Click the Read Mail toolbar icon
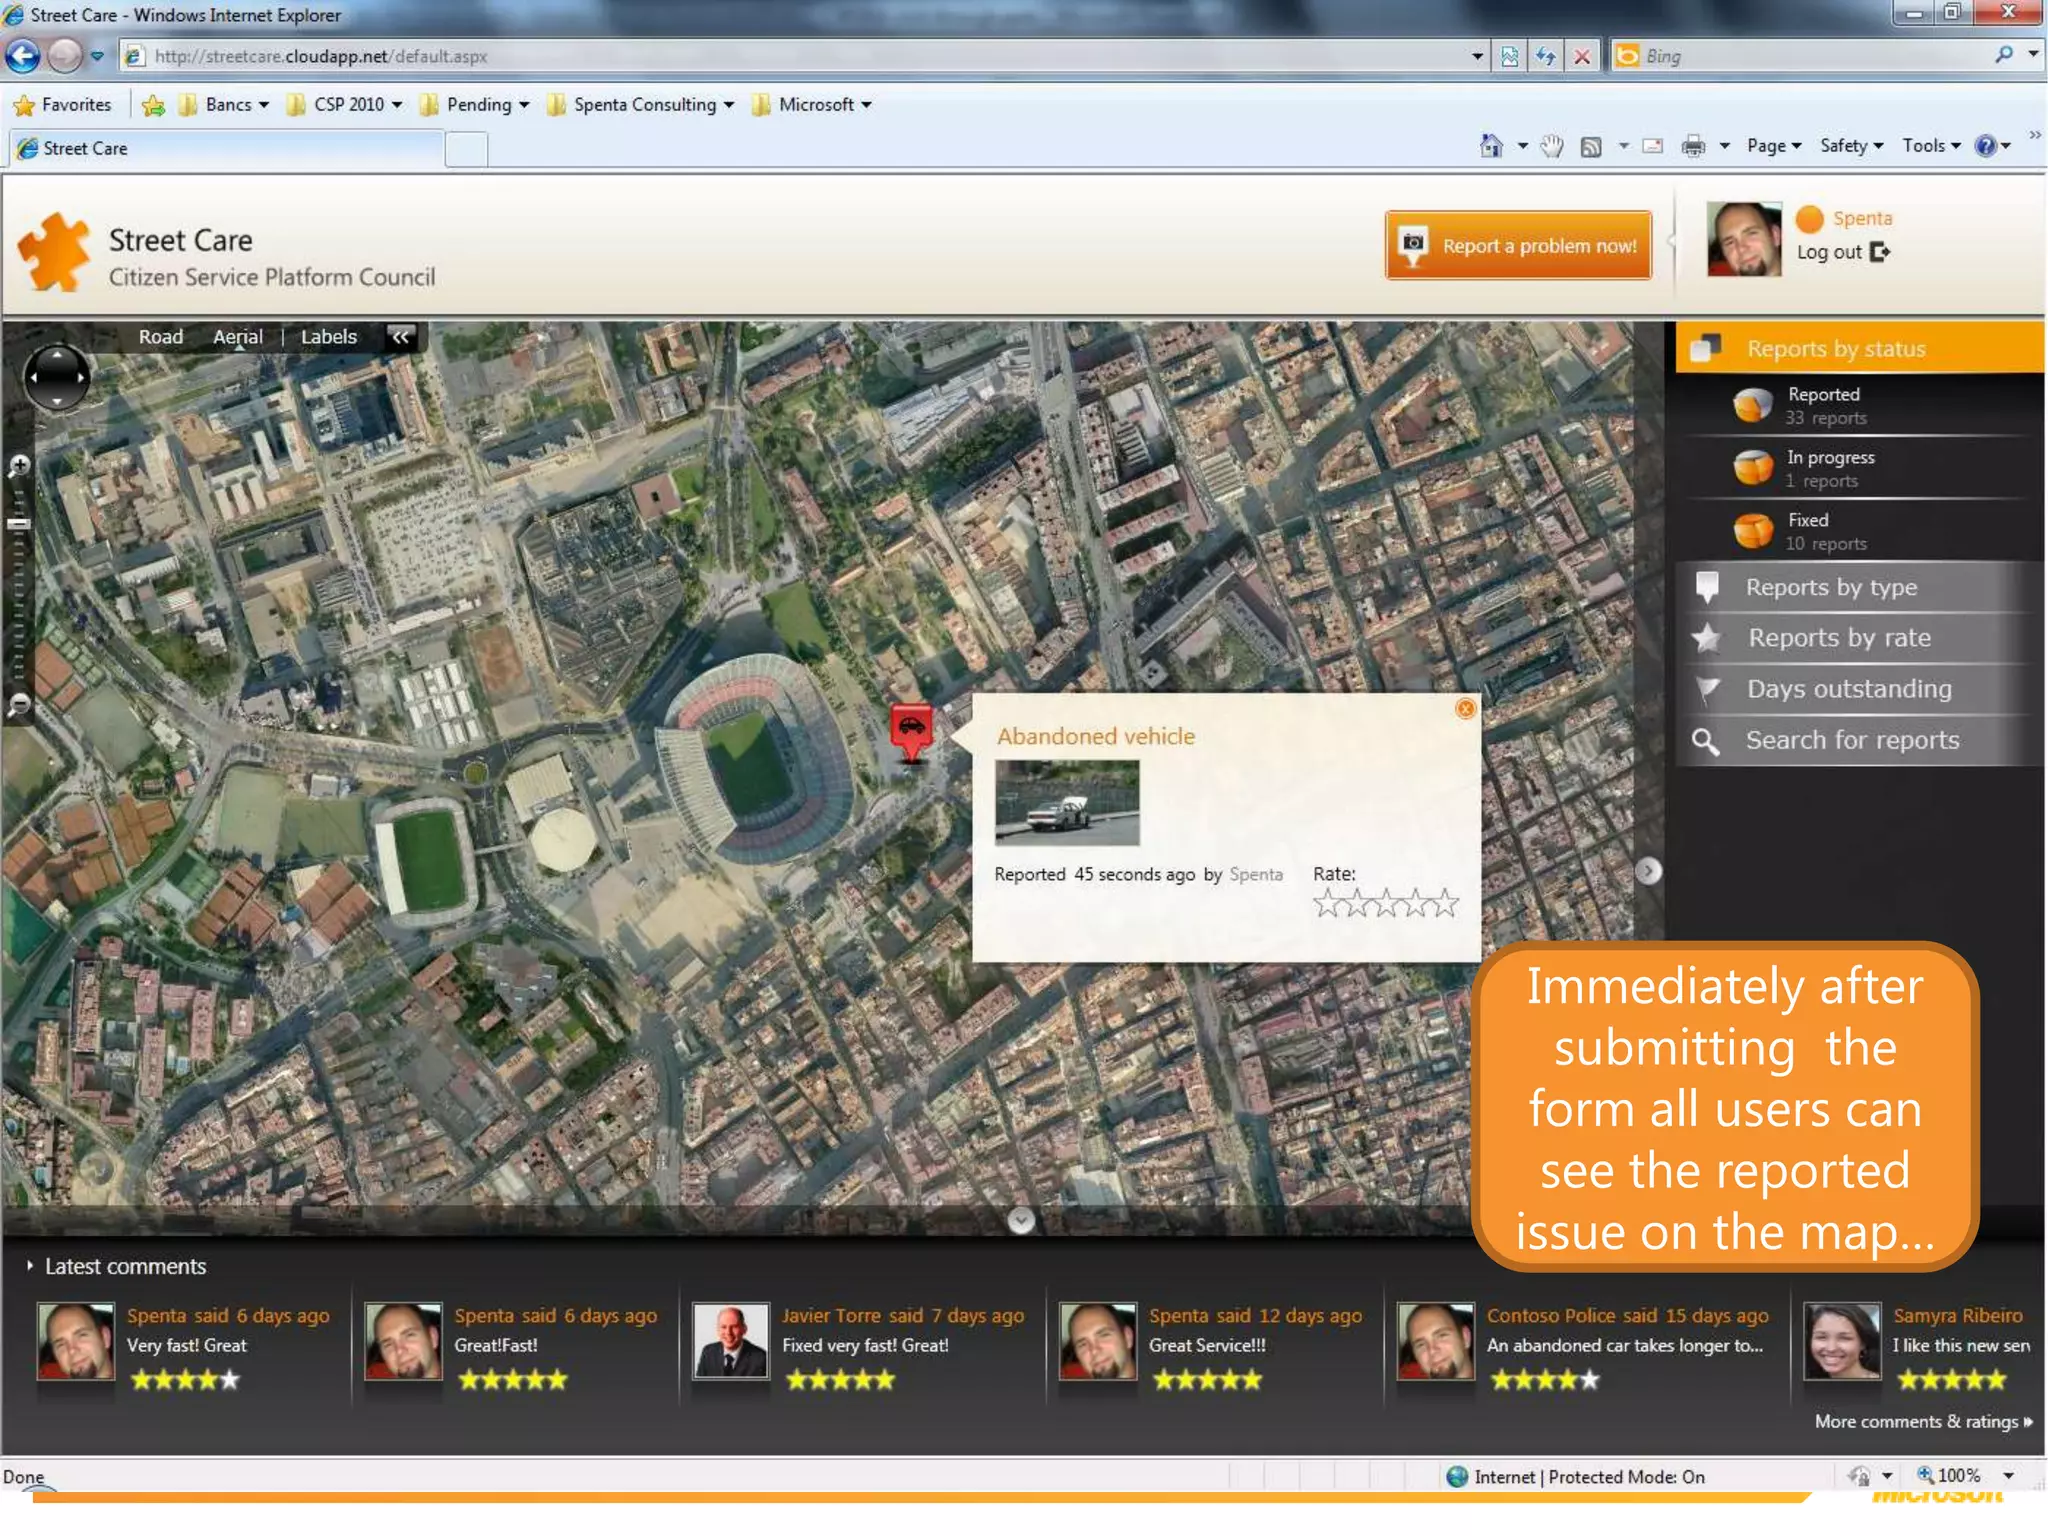2048x1536 pixels. tap(1653, 146)
